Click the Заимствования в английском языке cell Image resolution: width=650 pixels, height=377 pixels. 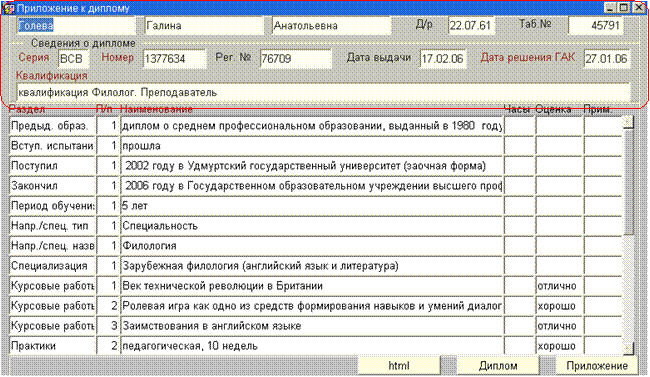[x=311, y=326]
